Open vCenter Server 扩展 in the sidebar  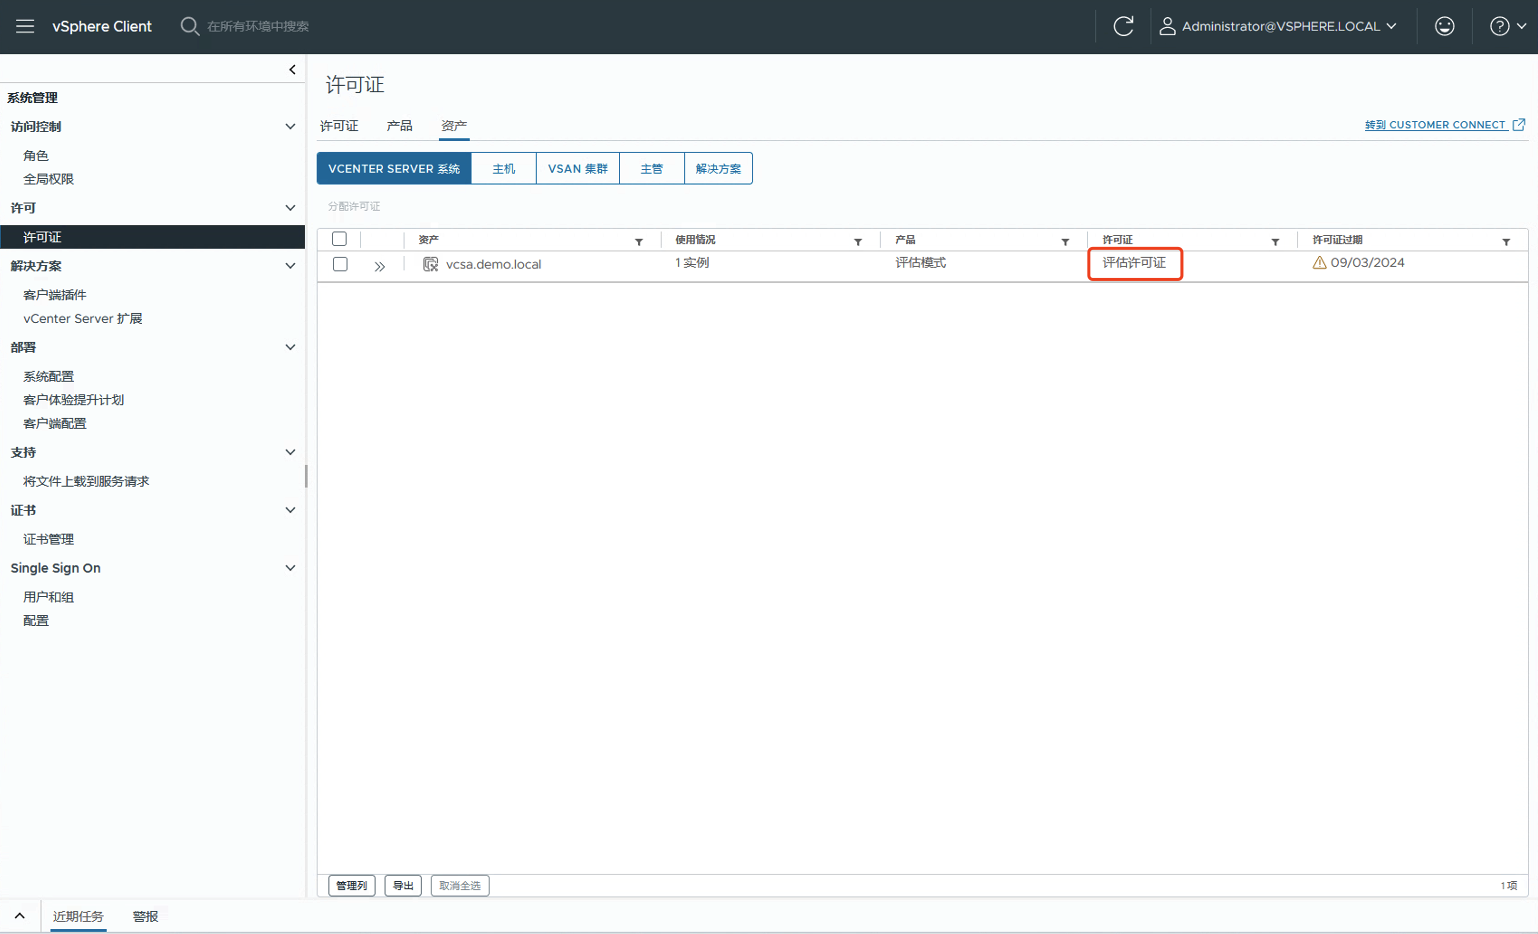83,318
